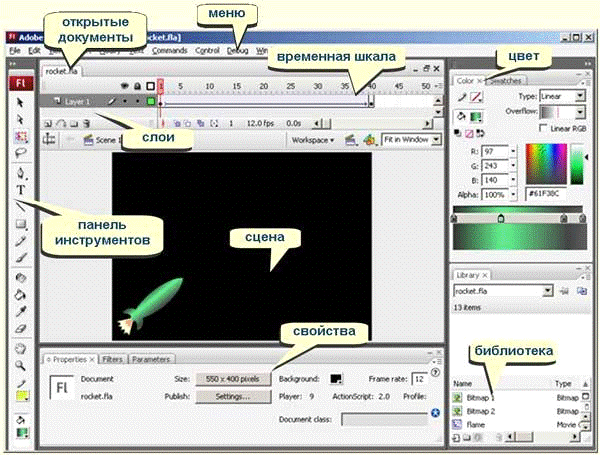Toggle Lock All Layers padlock icon

137,86
